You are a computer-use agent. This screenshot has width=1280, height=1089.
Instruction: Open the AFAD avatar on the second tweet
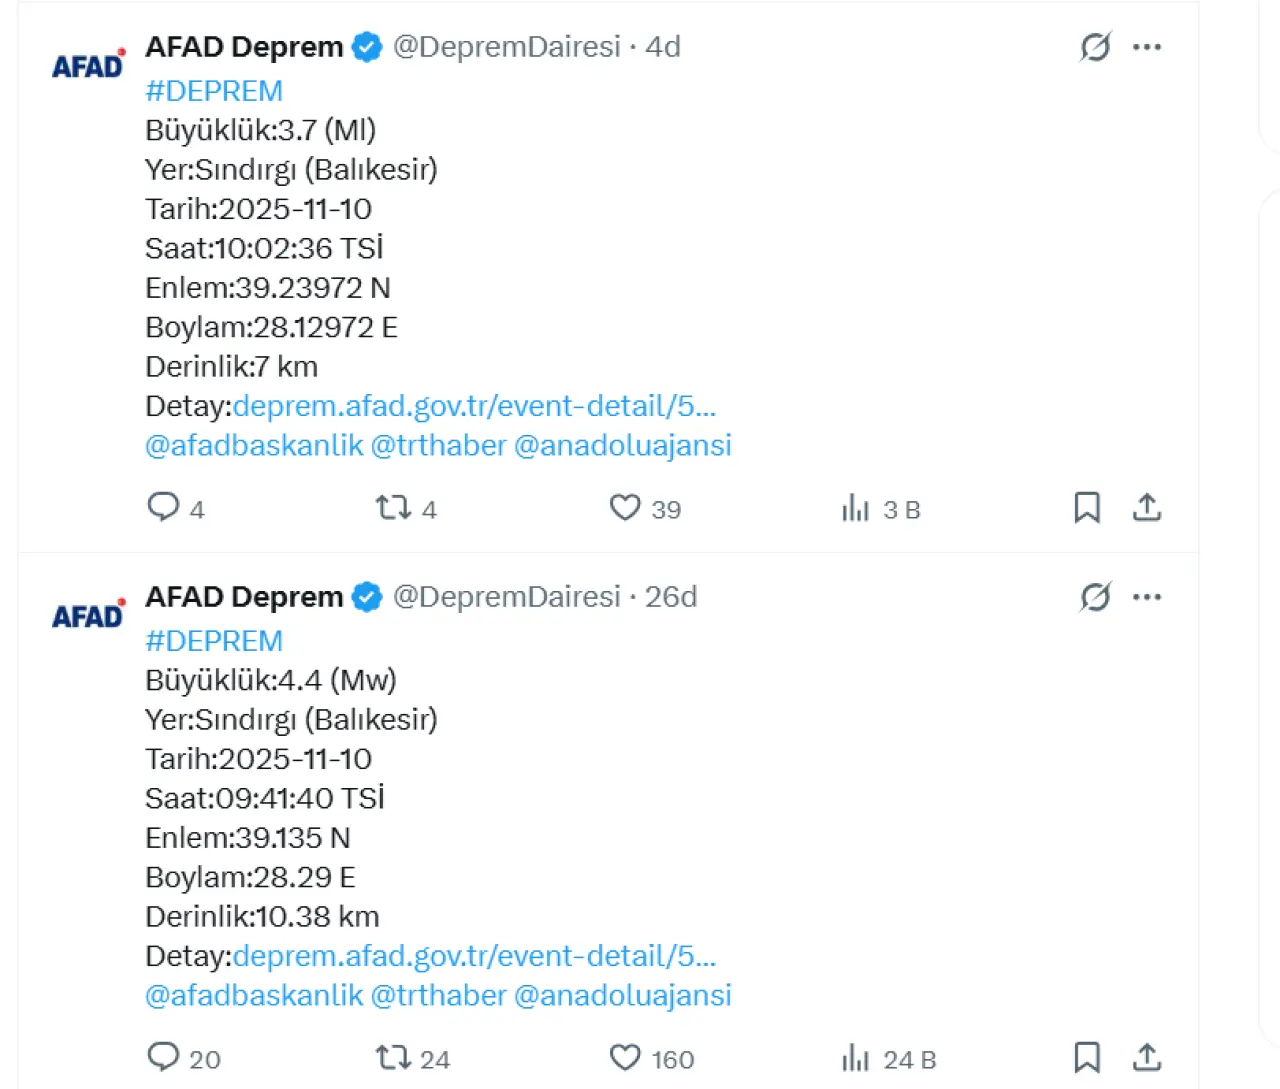(x=88, y=615)
